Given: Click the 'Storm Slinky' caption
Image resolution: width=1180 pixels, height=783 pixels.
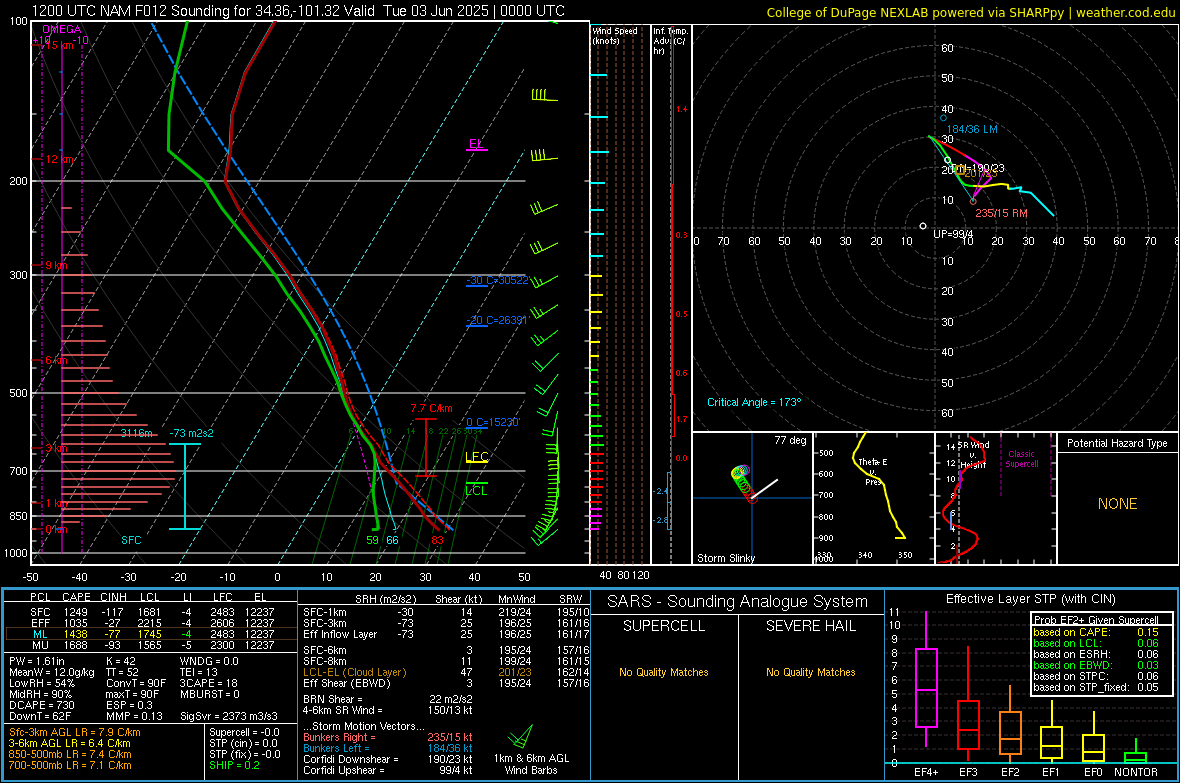Looking at the screenshot, I should 725,558.
